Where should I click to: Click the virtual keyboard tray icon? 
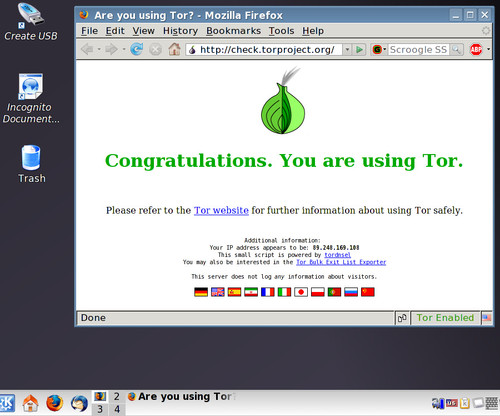tap(492, 403)
